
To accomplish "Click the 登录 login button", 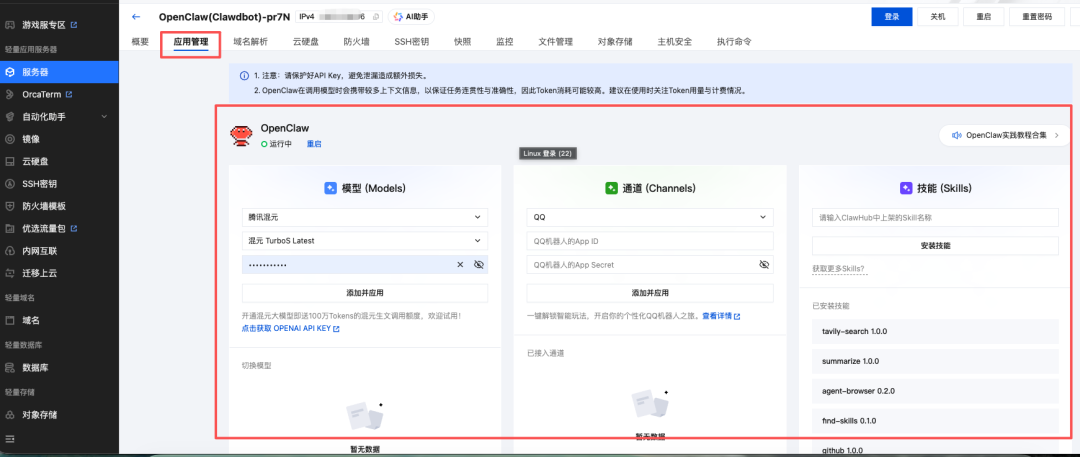I will pos(891,17).
